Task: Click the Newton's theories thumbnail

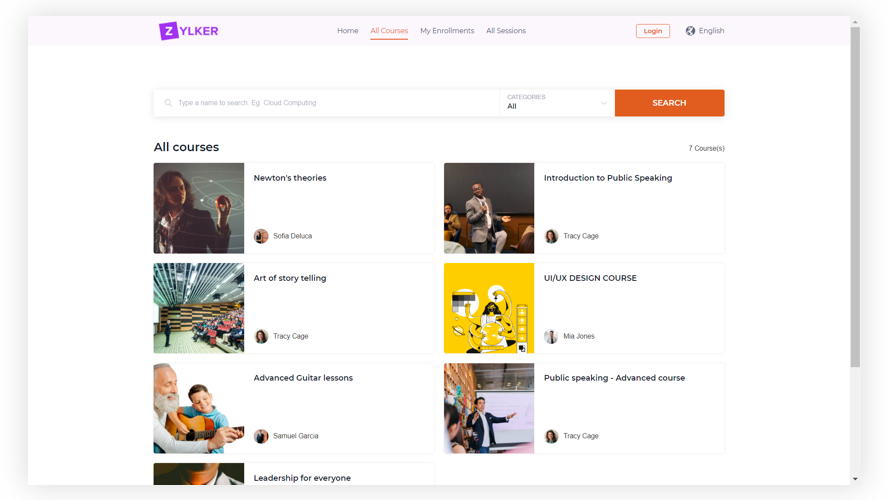Action: [199, 208]
